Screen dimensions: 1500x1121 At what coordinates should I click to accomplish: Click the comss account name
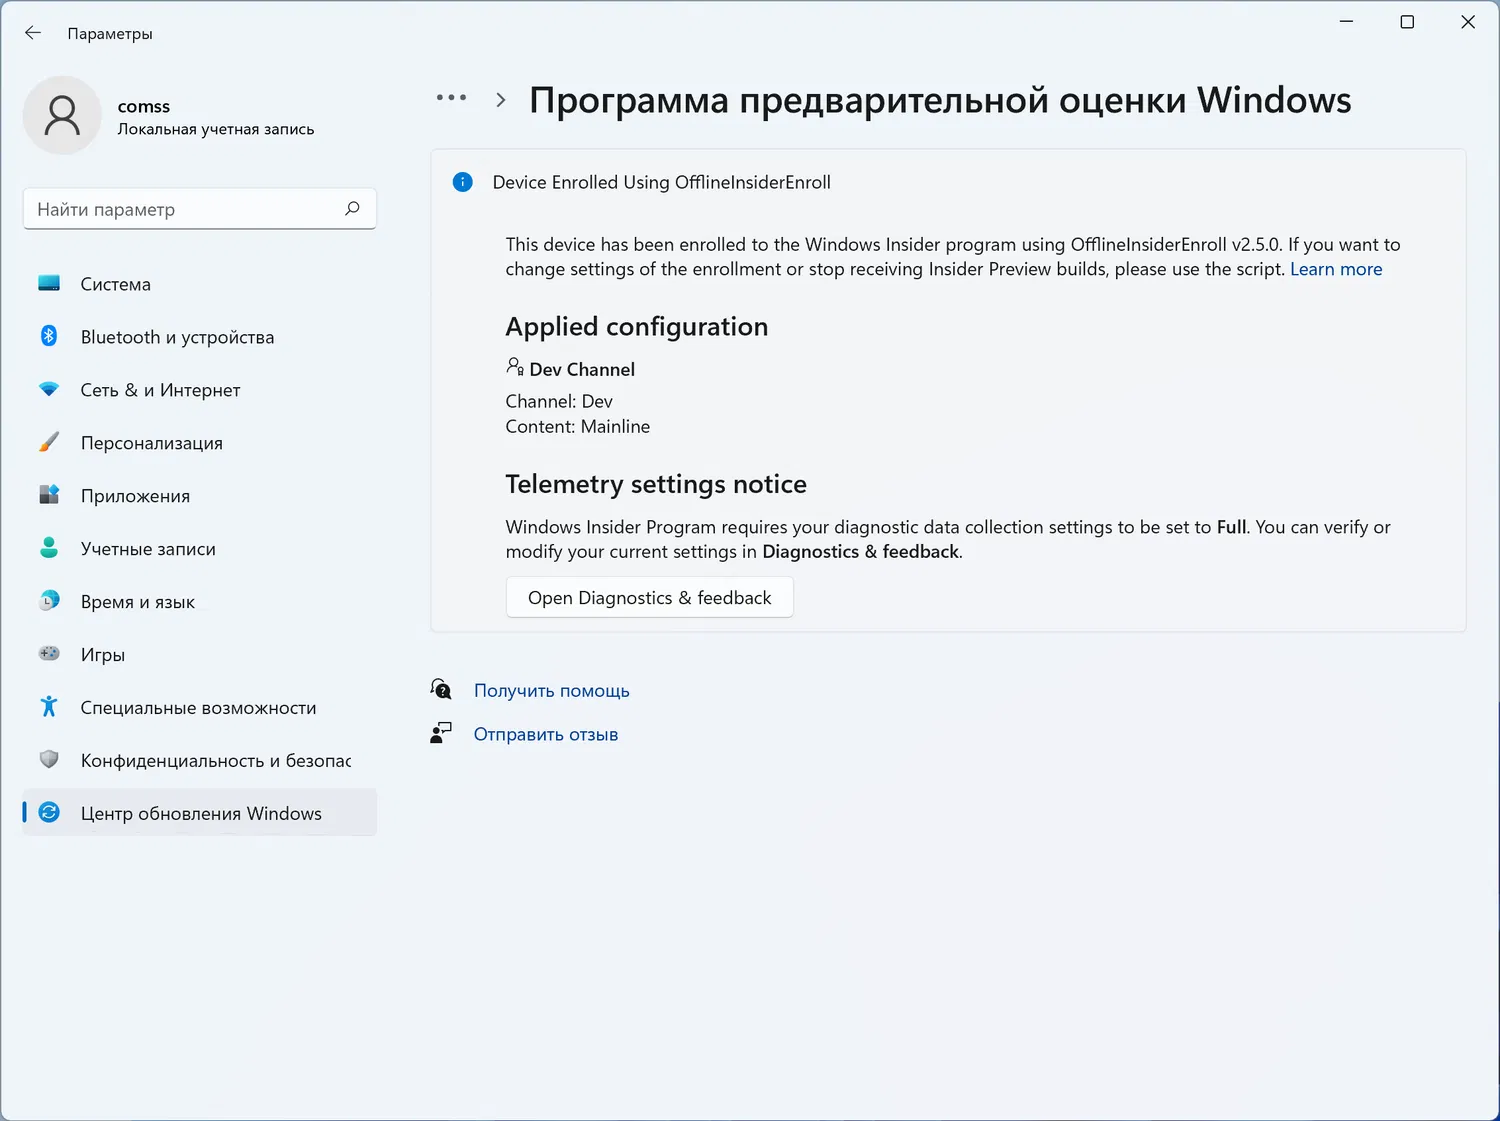point(144,106)
